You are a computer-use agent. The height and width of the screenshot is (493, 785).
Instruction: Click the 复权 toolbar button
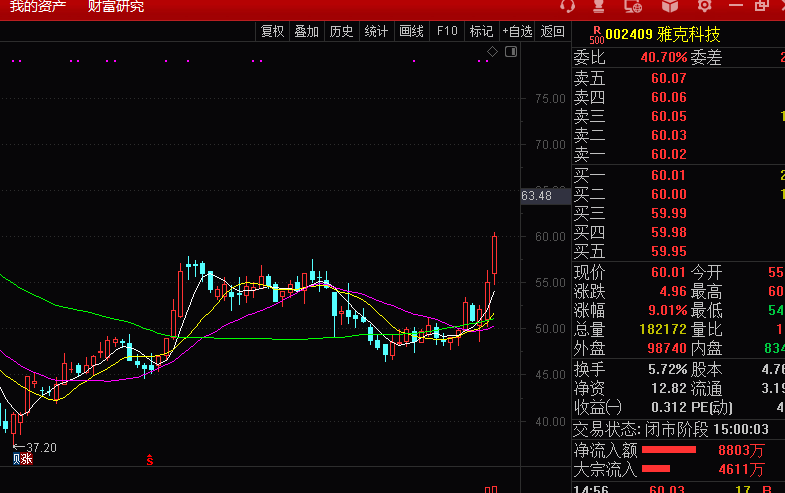pyautogui.click(x=272, y=32)
